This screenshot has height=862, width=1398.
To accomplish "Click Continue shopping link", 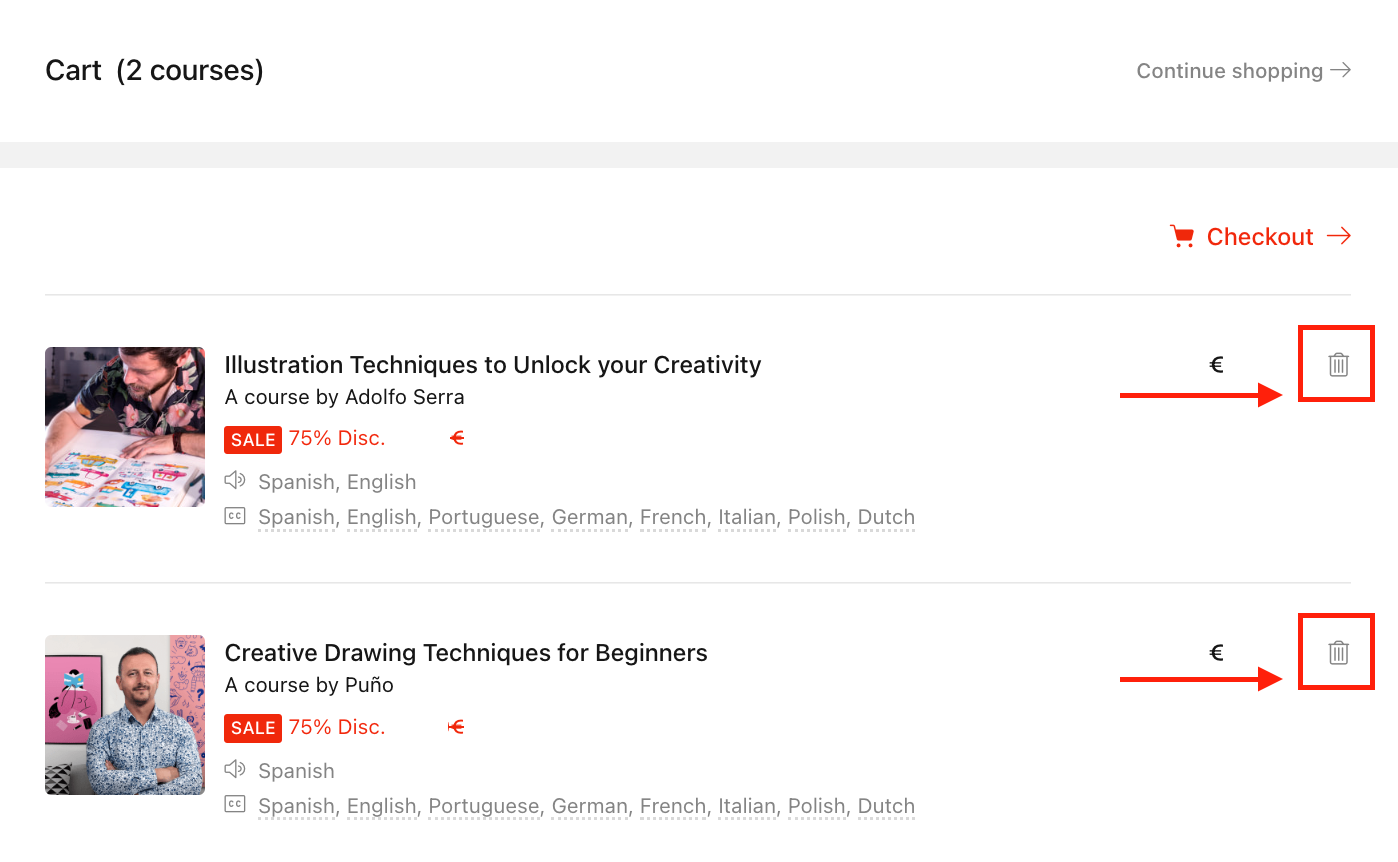I will [x=1244, y=71].
